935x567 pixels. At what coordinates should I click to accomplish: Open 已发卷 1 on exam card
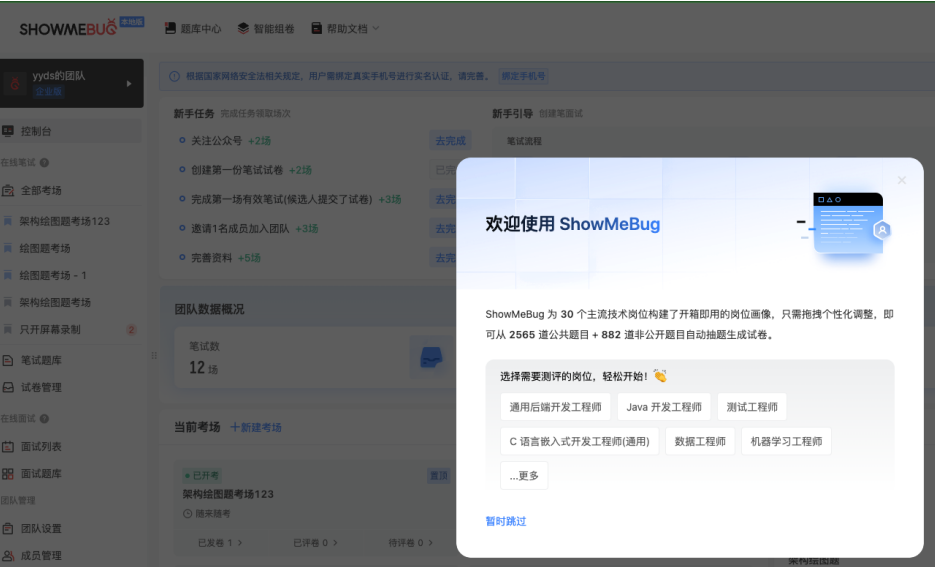coord(220,543)
